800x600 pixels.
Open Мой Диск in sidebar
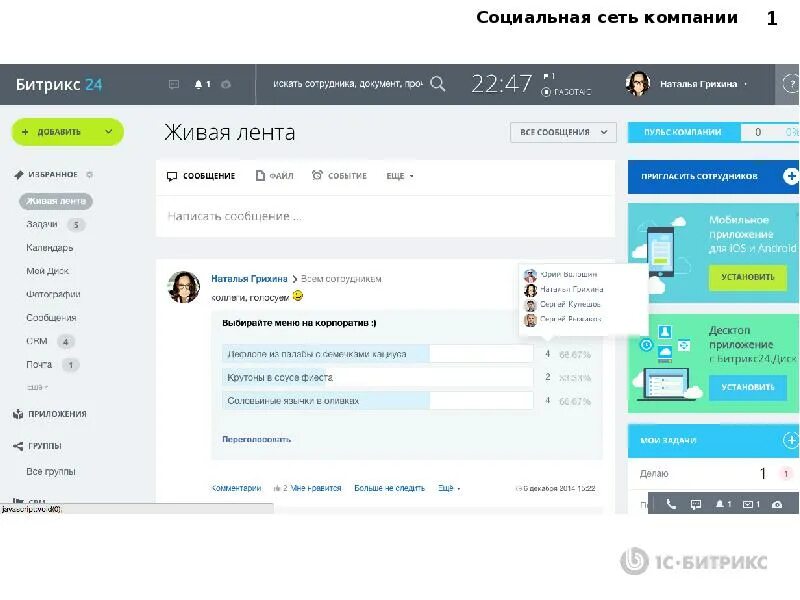47,271
